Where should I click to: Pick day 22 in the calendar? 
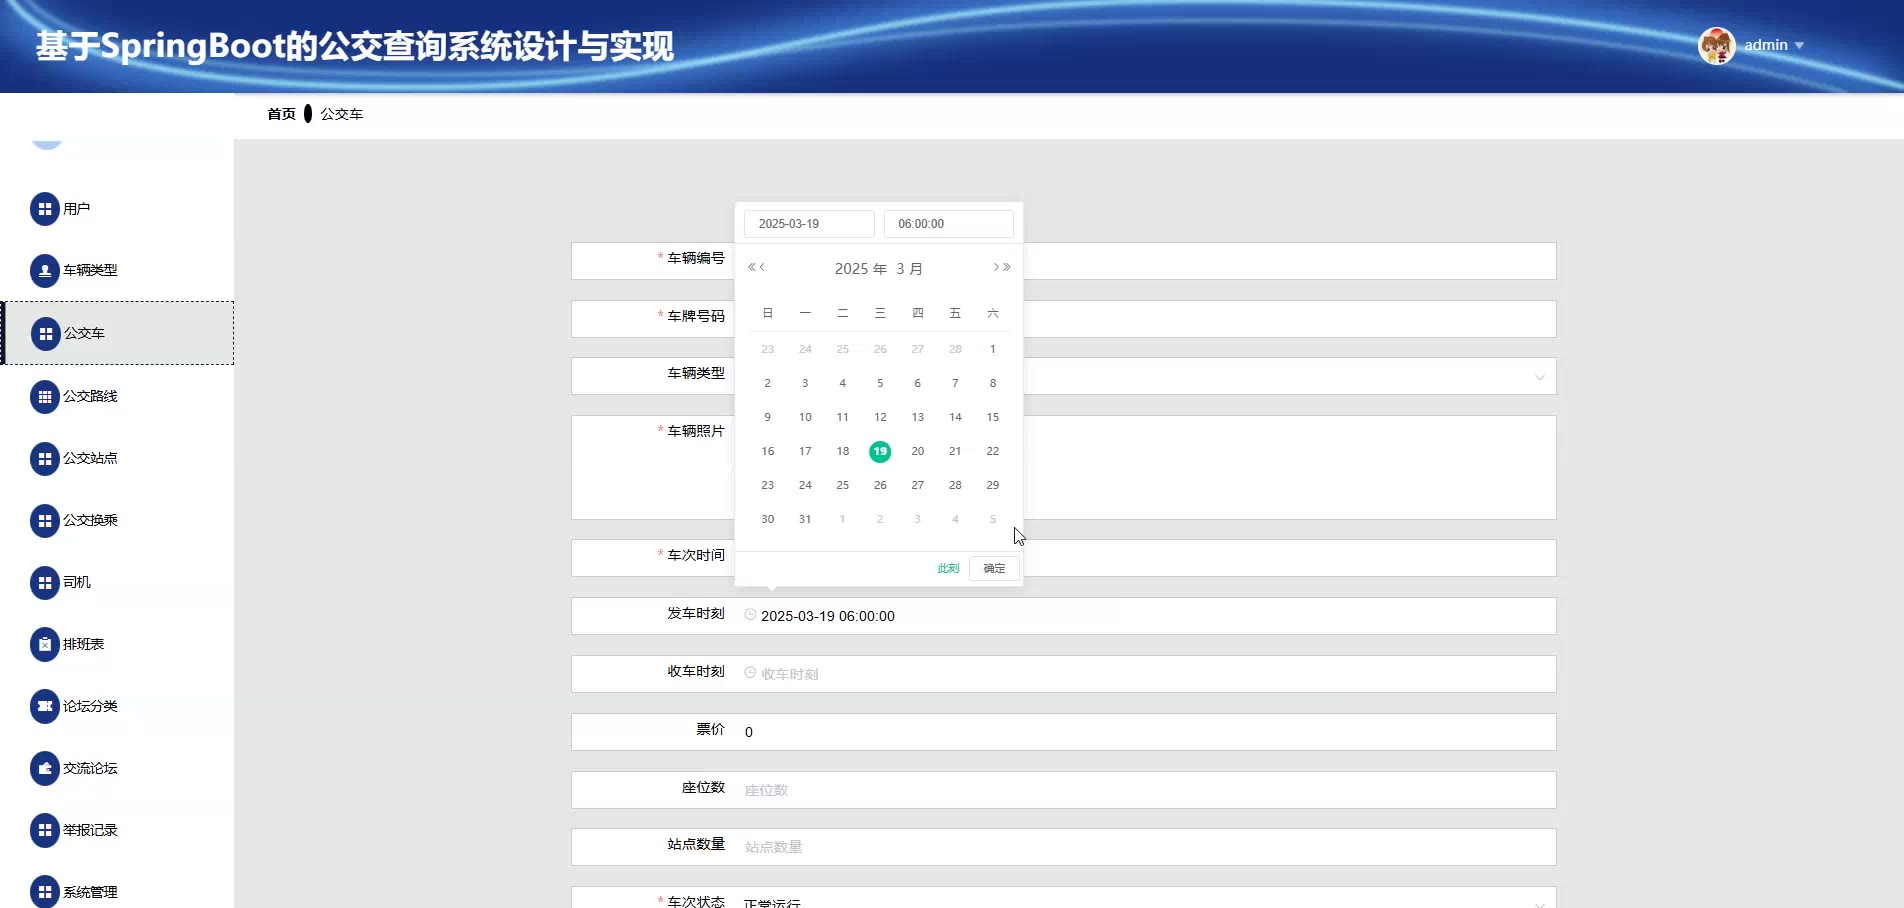(x=993, y=451)
